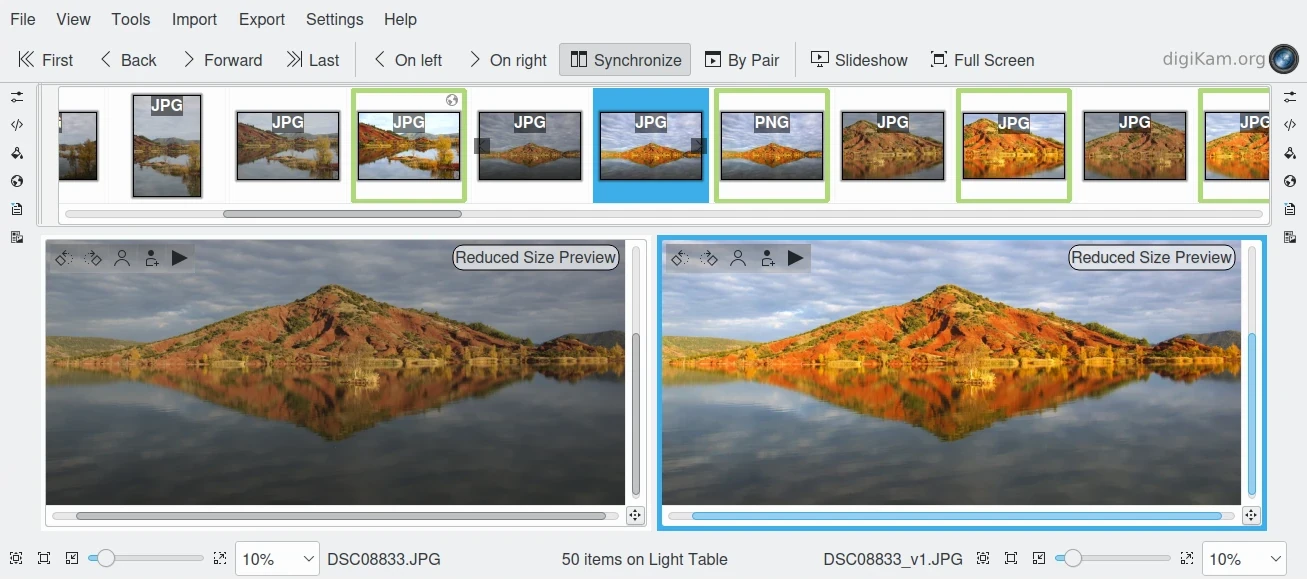Viewport: 1307px width, 579px height.
Task: Expand the right 10% zoom dropdown
Action: [x=1243, y=559]
